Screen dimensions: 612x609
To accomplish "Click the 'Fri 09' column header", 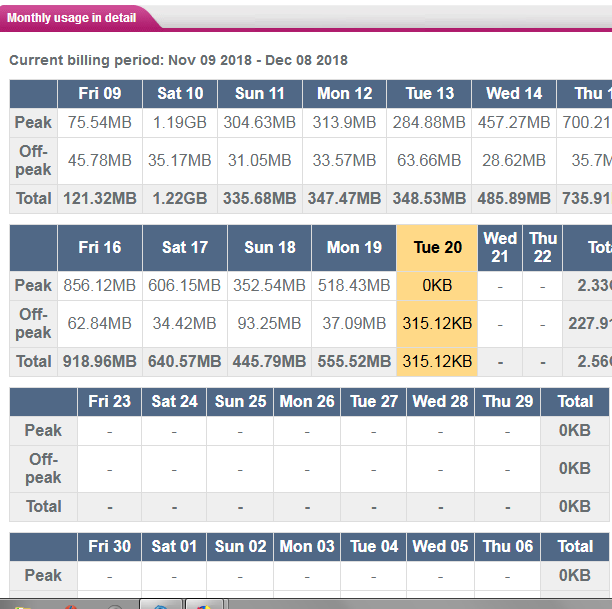I will (x=99, y=94).
